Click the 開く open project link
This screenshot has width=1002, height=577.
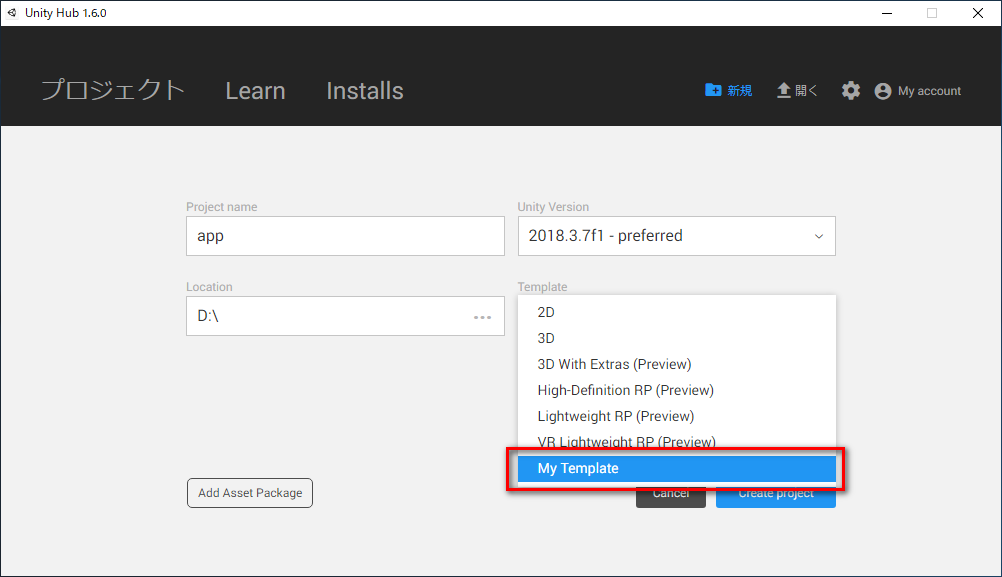pos(806,91)
